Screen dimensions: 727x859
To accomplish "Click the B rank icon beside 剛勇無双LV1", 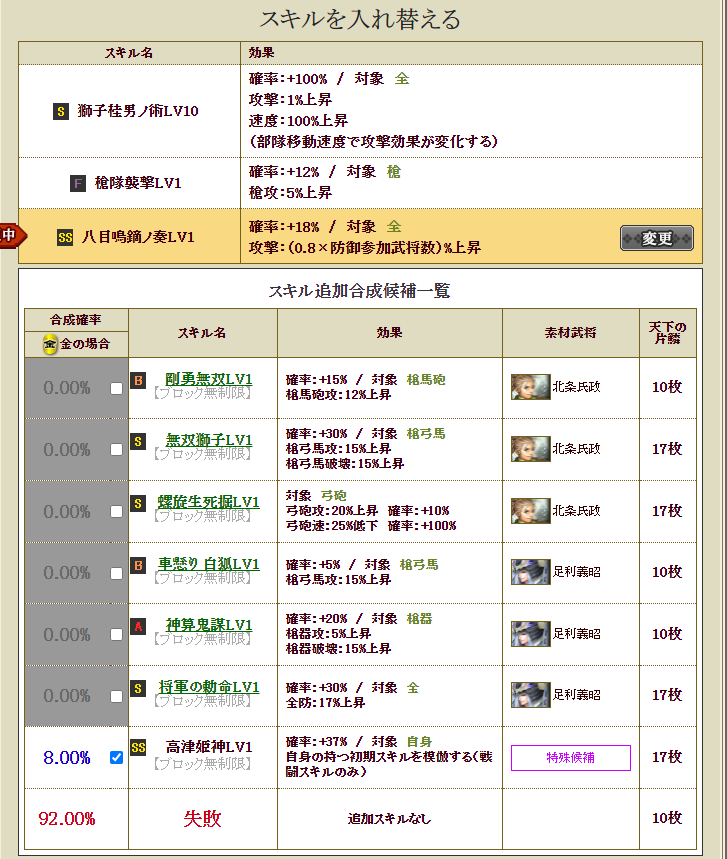I will tap(138, 380).
